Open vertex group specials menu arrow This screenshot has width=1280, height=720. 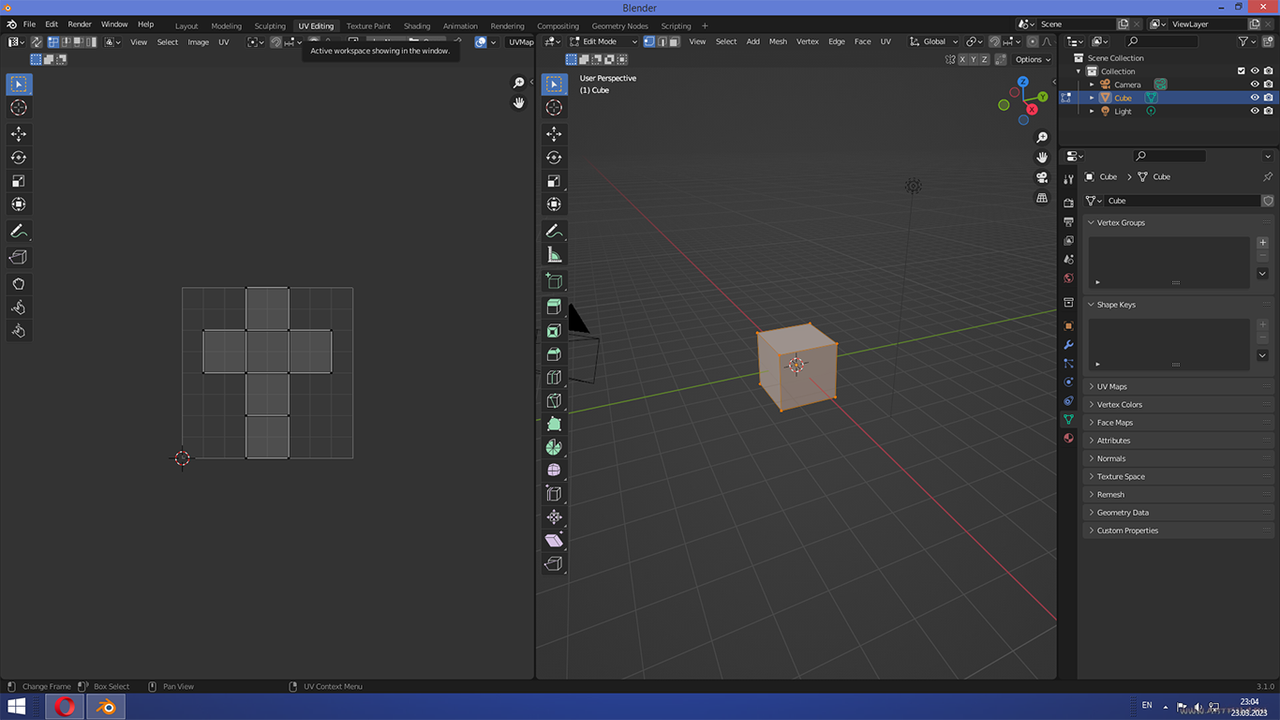pyautogui.click(x=1262, y=273)
